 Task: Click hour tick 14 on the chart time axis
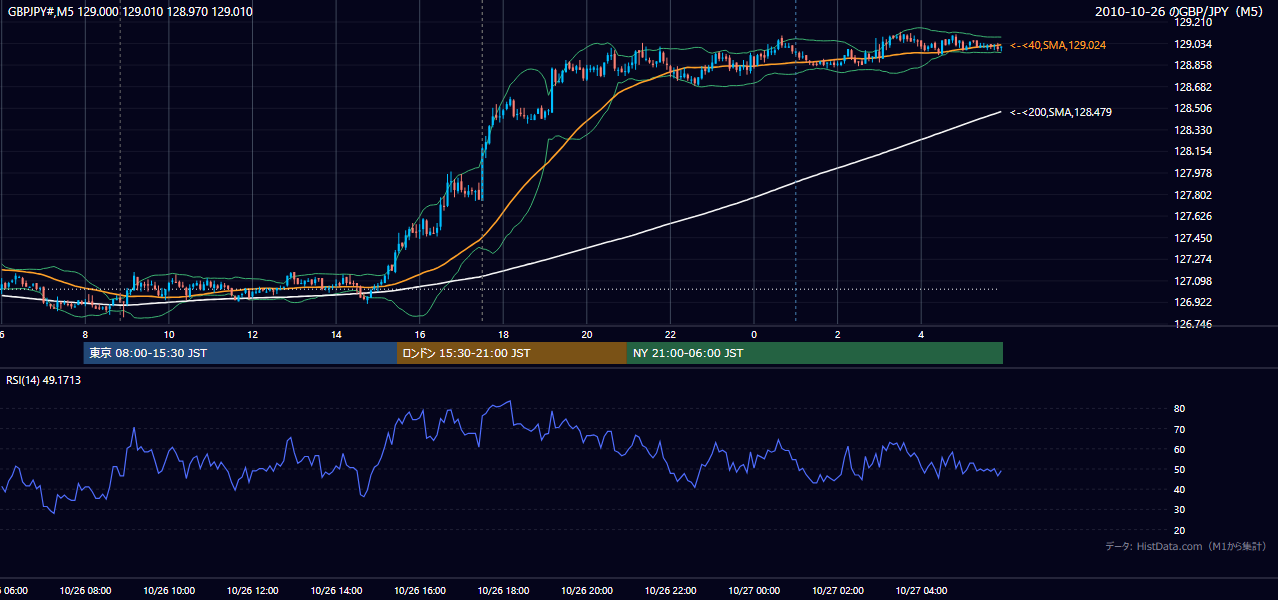336,334
